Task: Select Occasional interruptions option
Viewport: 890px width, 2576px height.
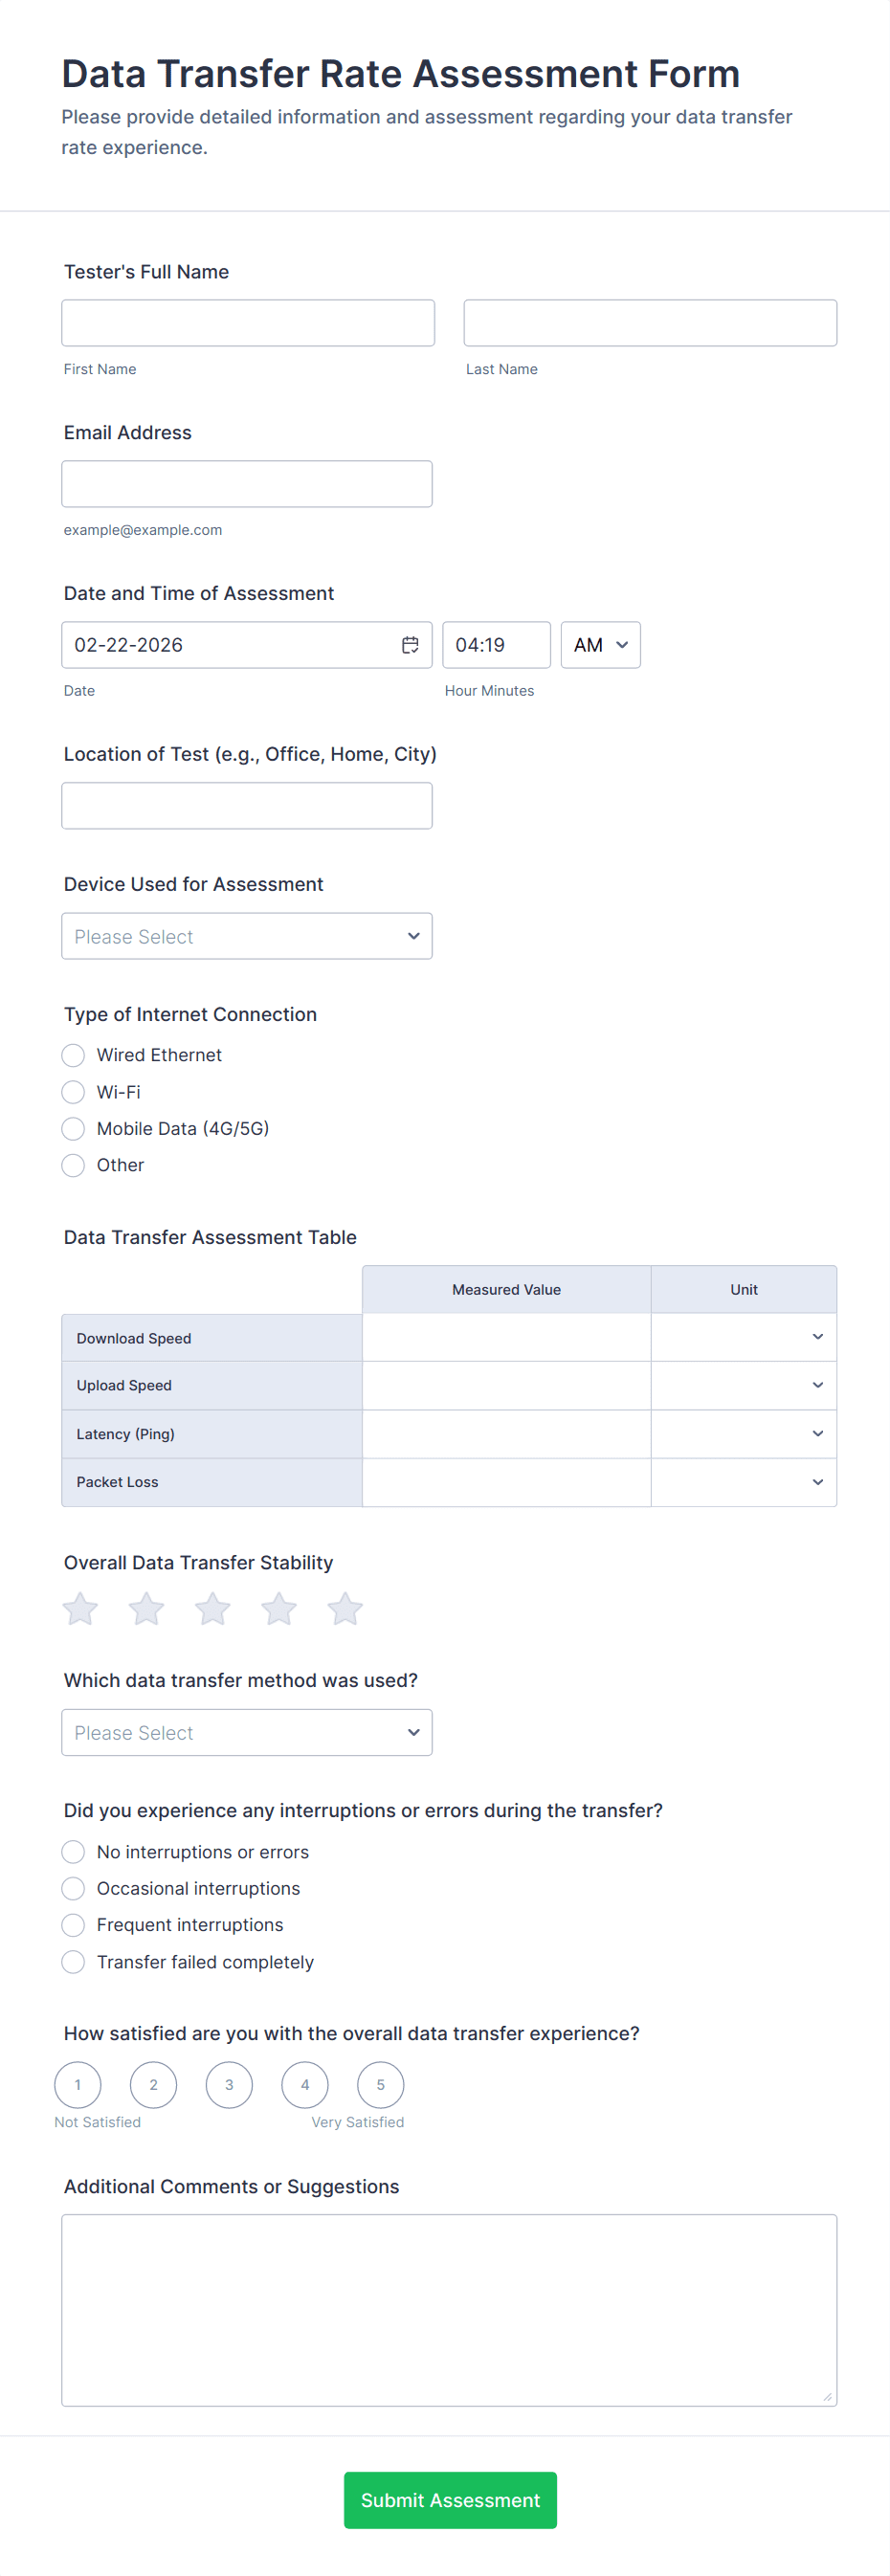Action: coord(73,1888)
